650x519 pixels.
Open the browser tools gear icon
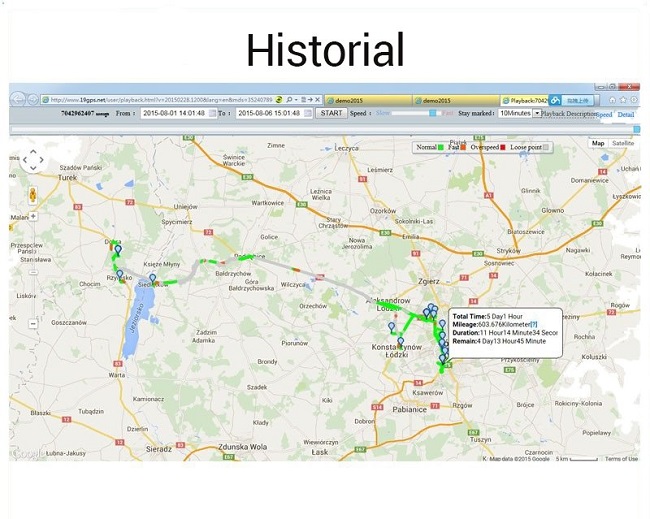pyautogui.click(x=634, y=100)
